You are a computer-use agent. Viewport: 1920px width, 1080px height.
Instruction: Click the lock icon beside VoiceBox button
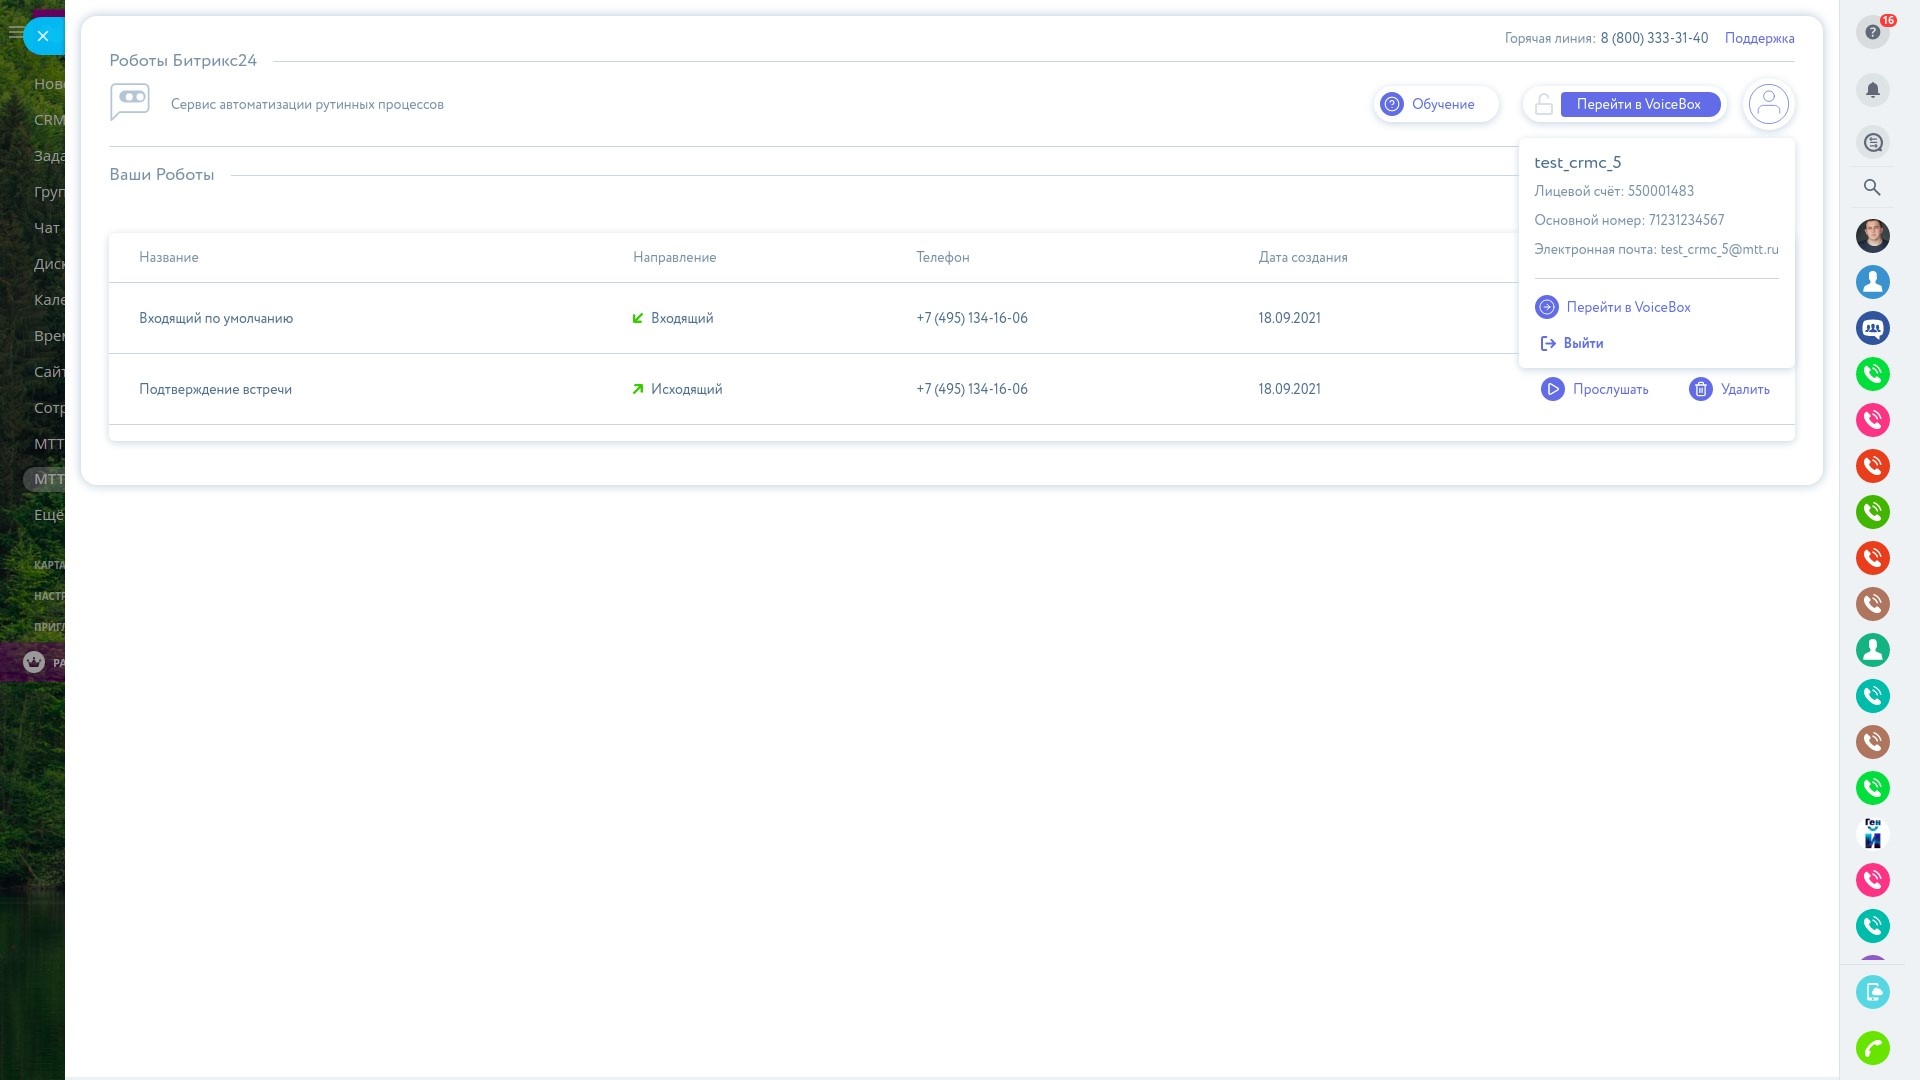coord(1544,104)
